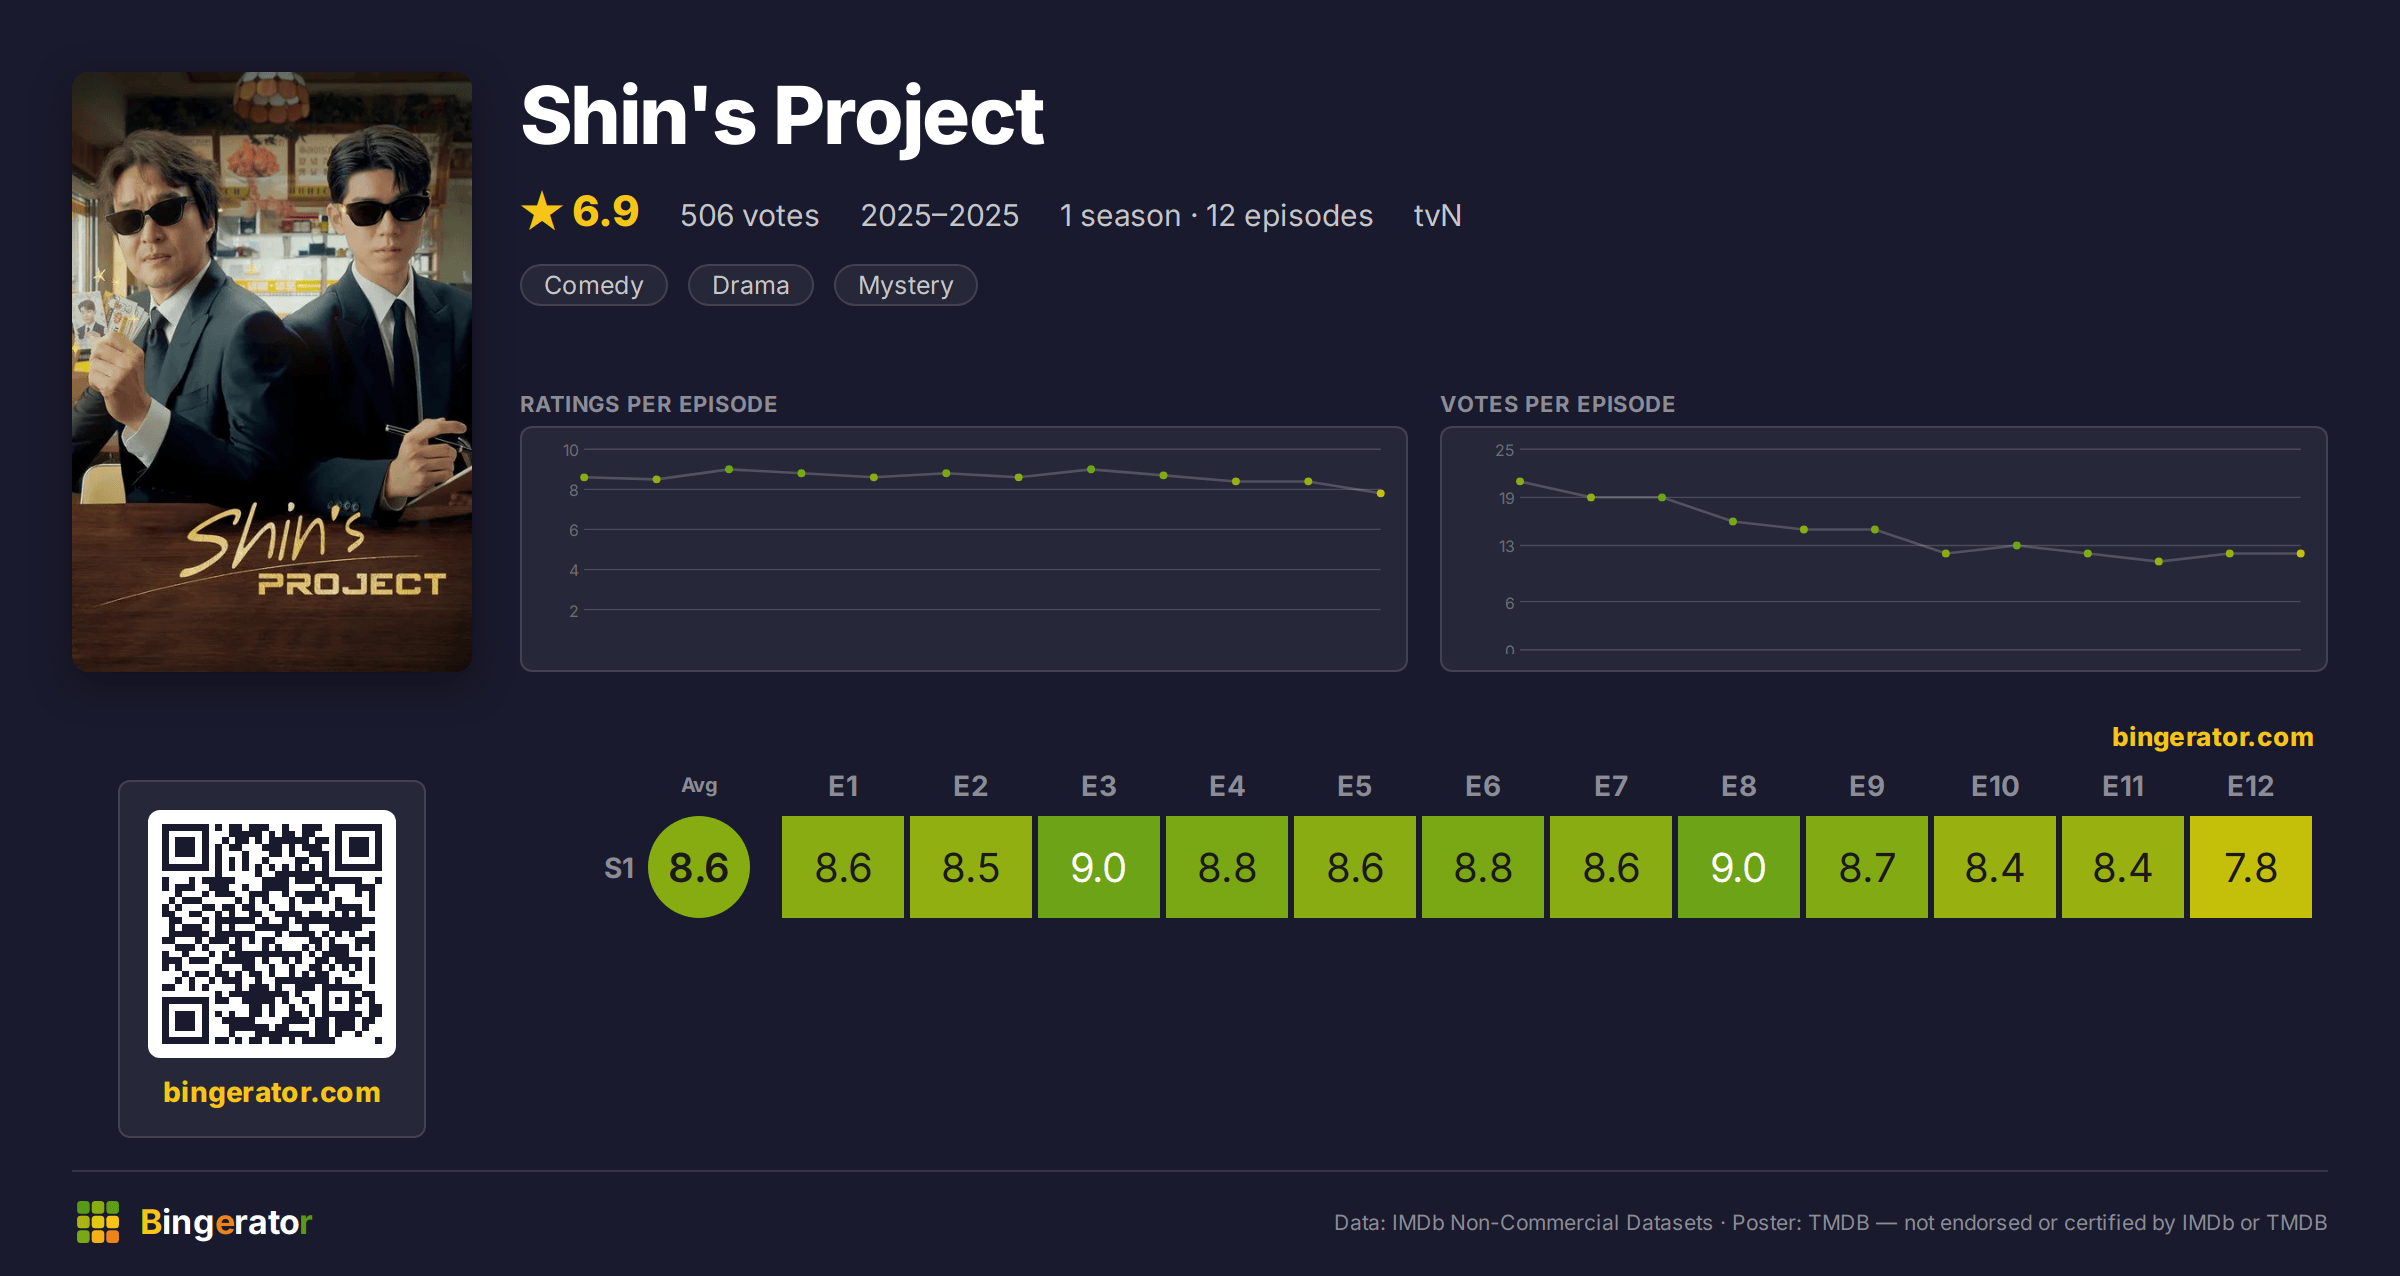Click first point in votes chart
Image resolution: width=2400 pixels, height=1276 pixels.
point(1520,481)
